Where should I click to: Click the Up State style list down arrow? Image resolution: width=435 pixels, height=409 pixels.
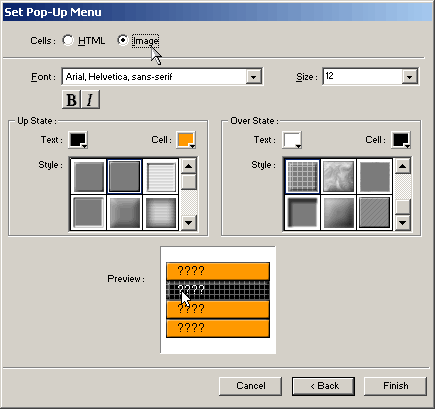(189, 222)
